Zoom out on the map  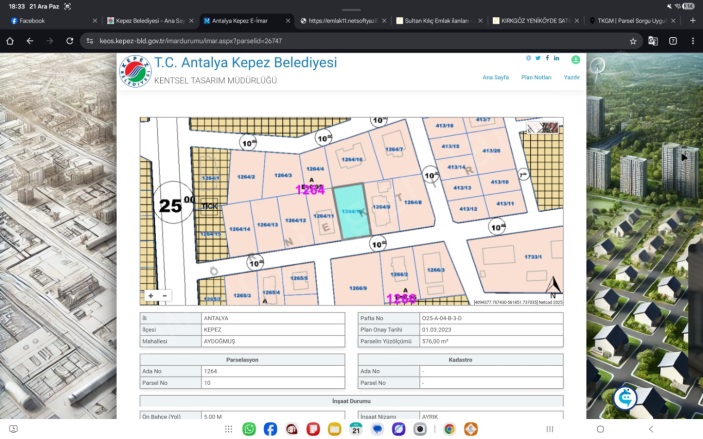tap(165, 295)
